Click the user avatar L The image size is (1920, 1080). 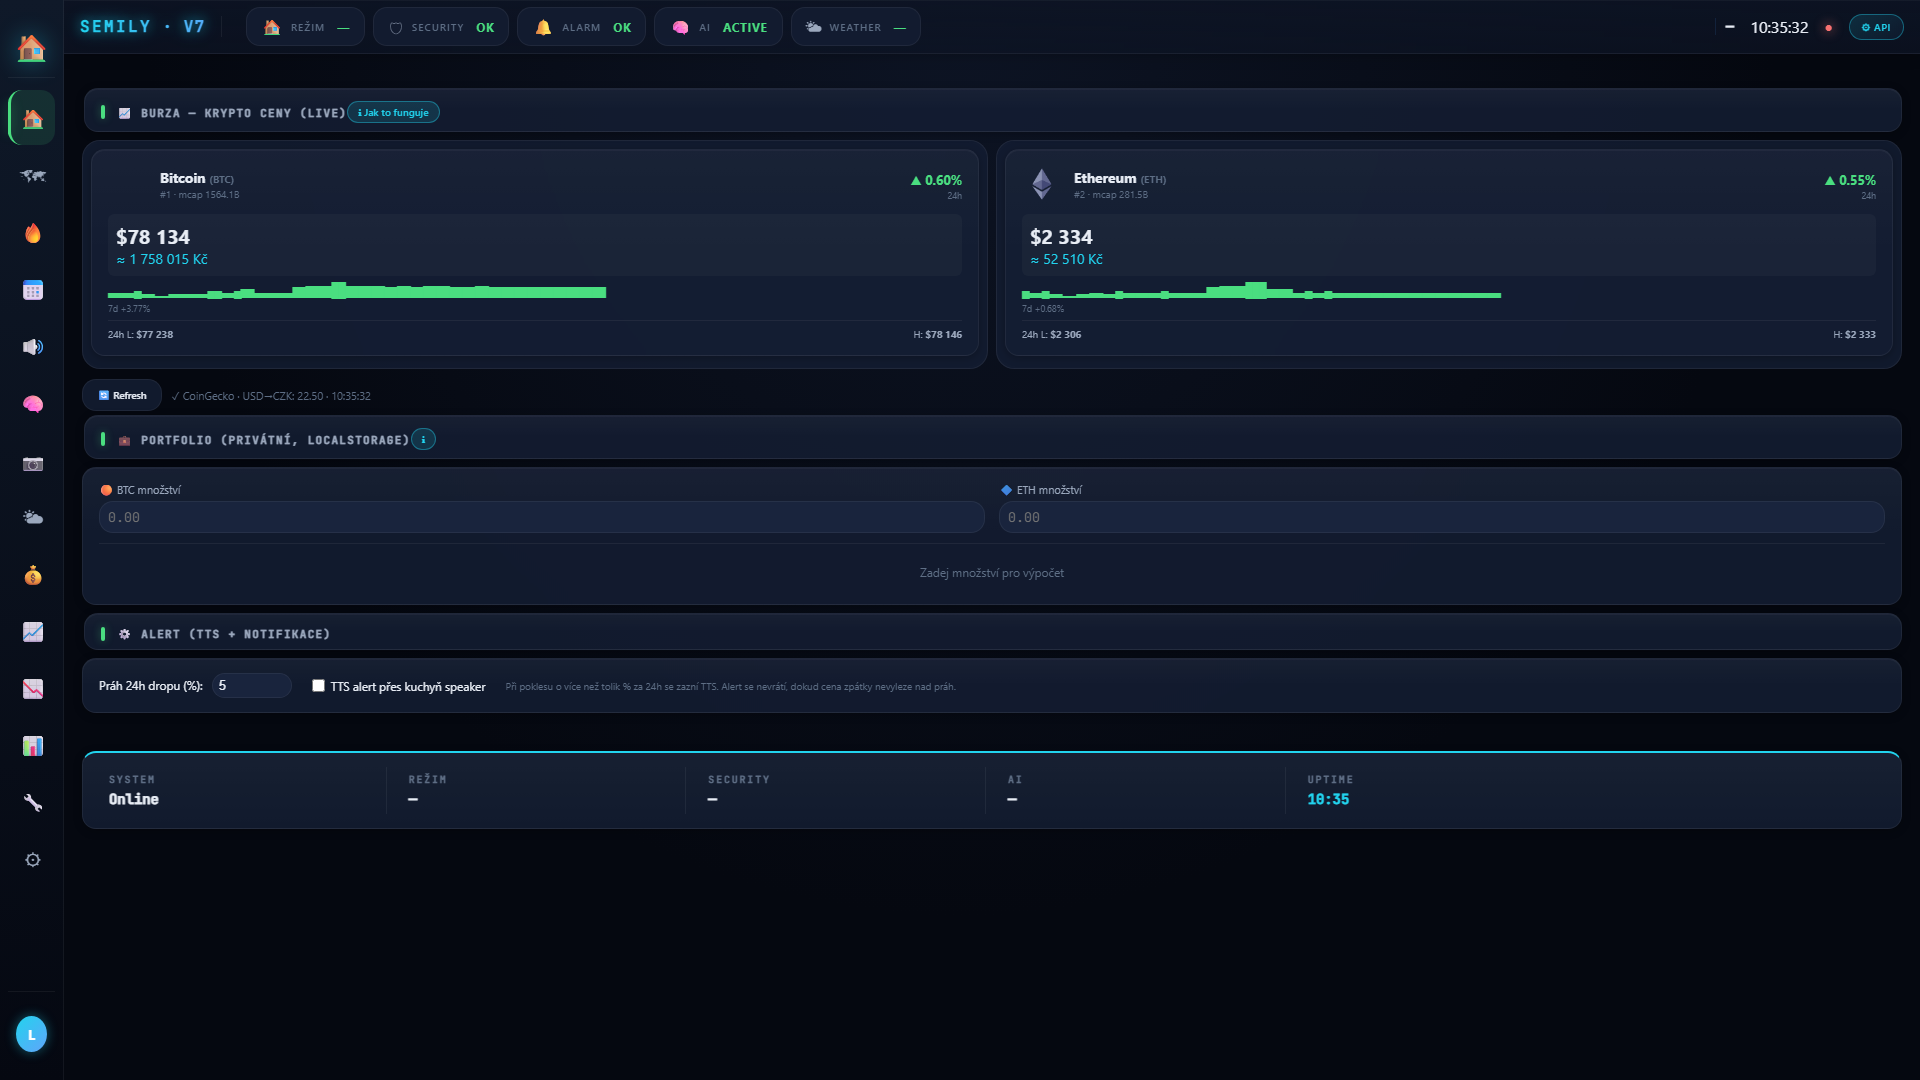point(32,1034)
